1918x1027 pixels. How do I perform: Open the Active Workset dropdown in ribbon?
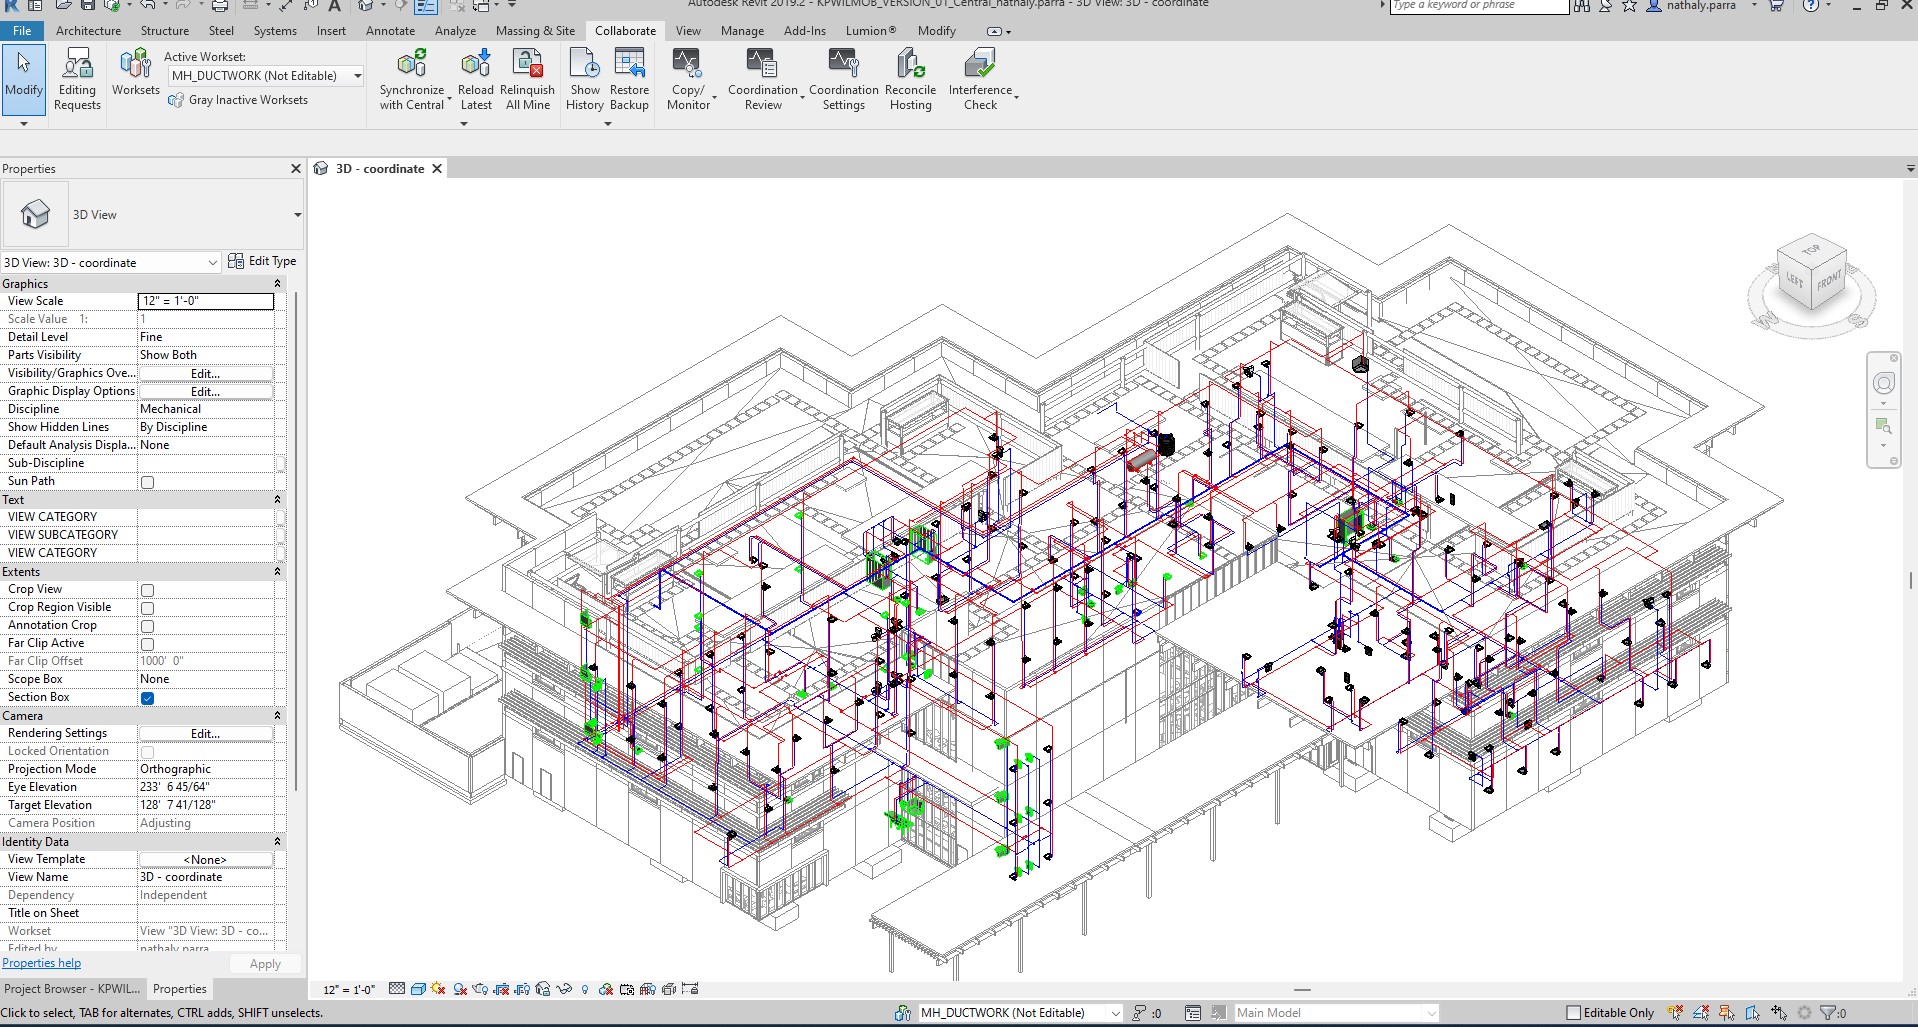click(357, 76)
